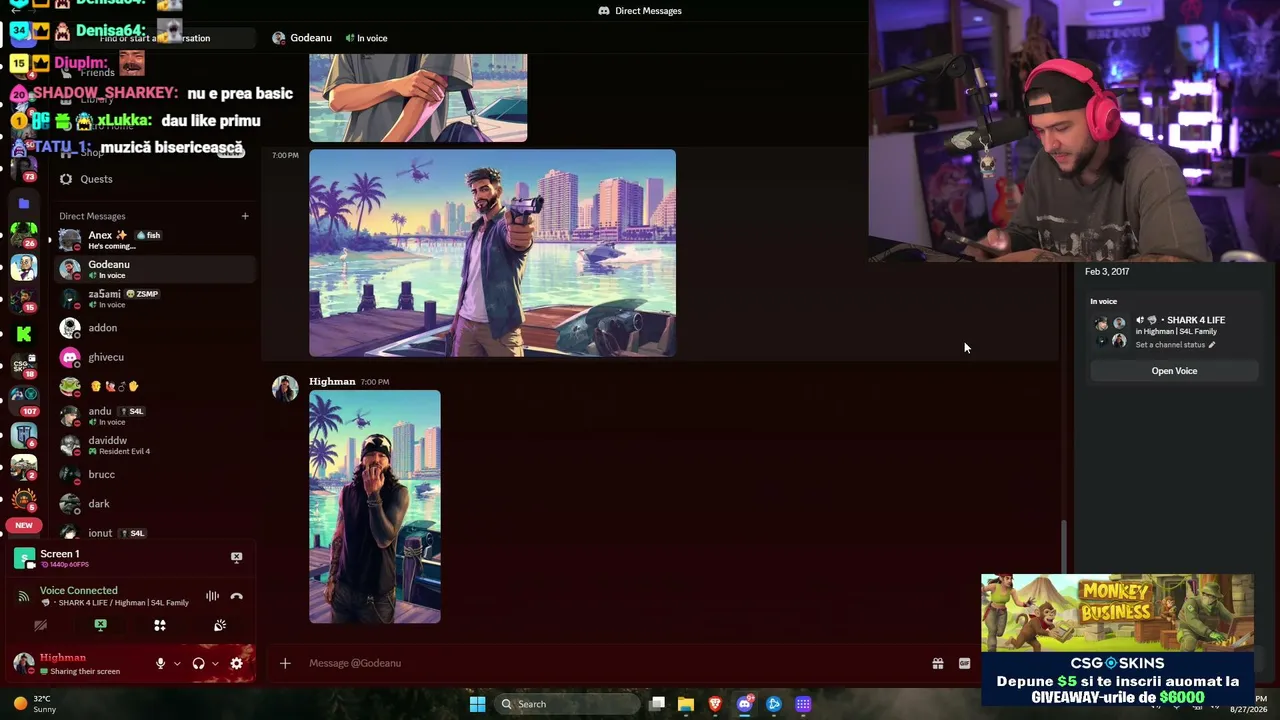Create a new direct message
The height and width of the screenshot is (720, 1280).
point(245,216)
